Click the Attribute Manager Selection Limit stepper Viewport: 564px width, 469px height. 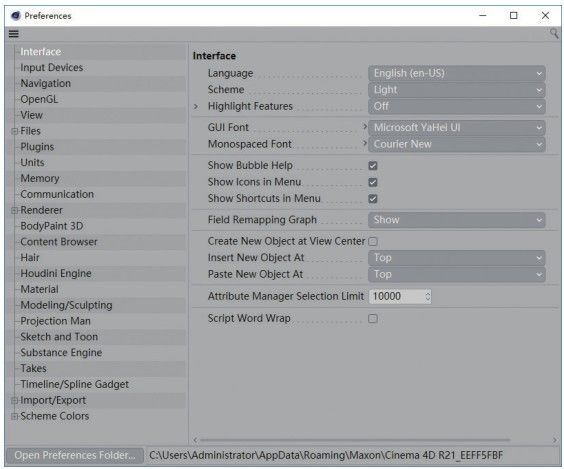(427, 296)
